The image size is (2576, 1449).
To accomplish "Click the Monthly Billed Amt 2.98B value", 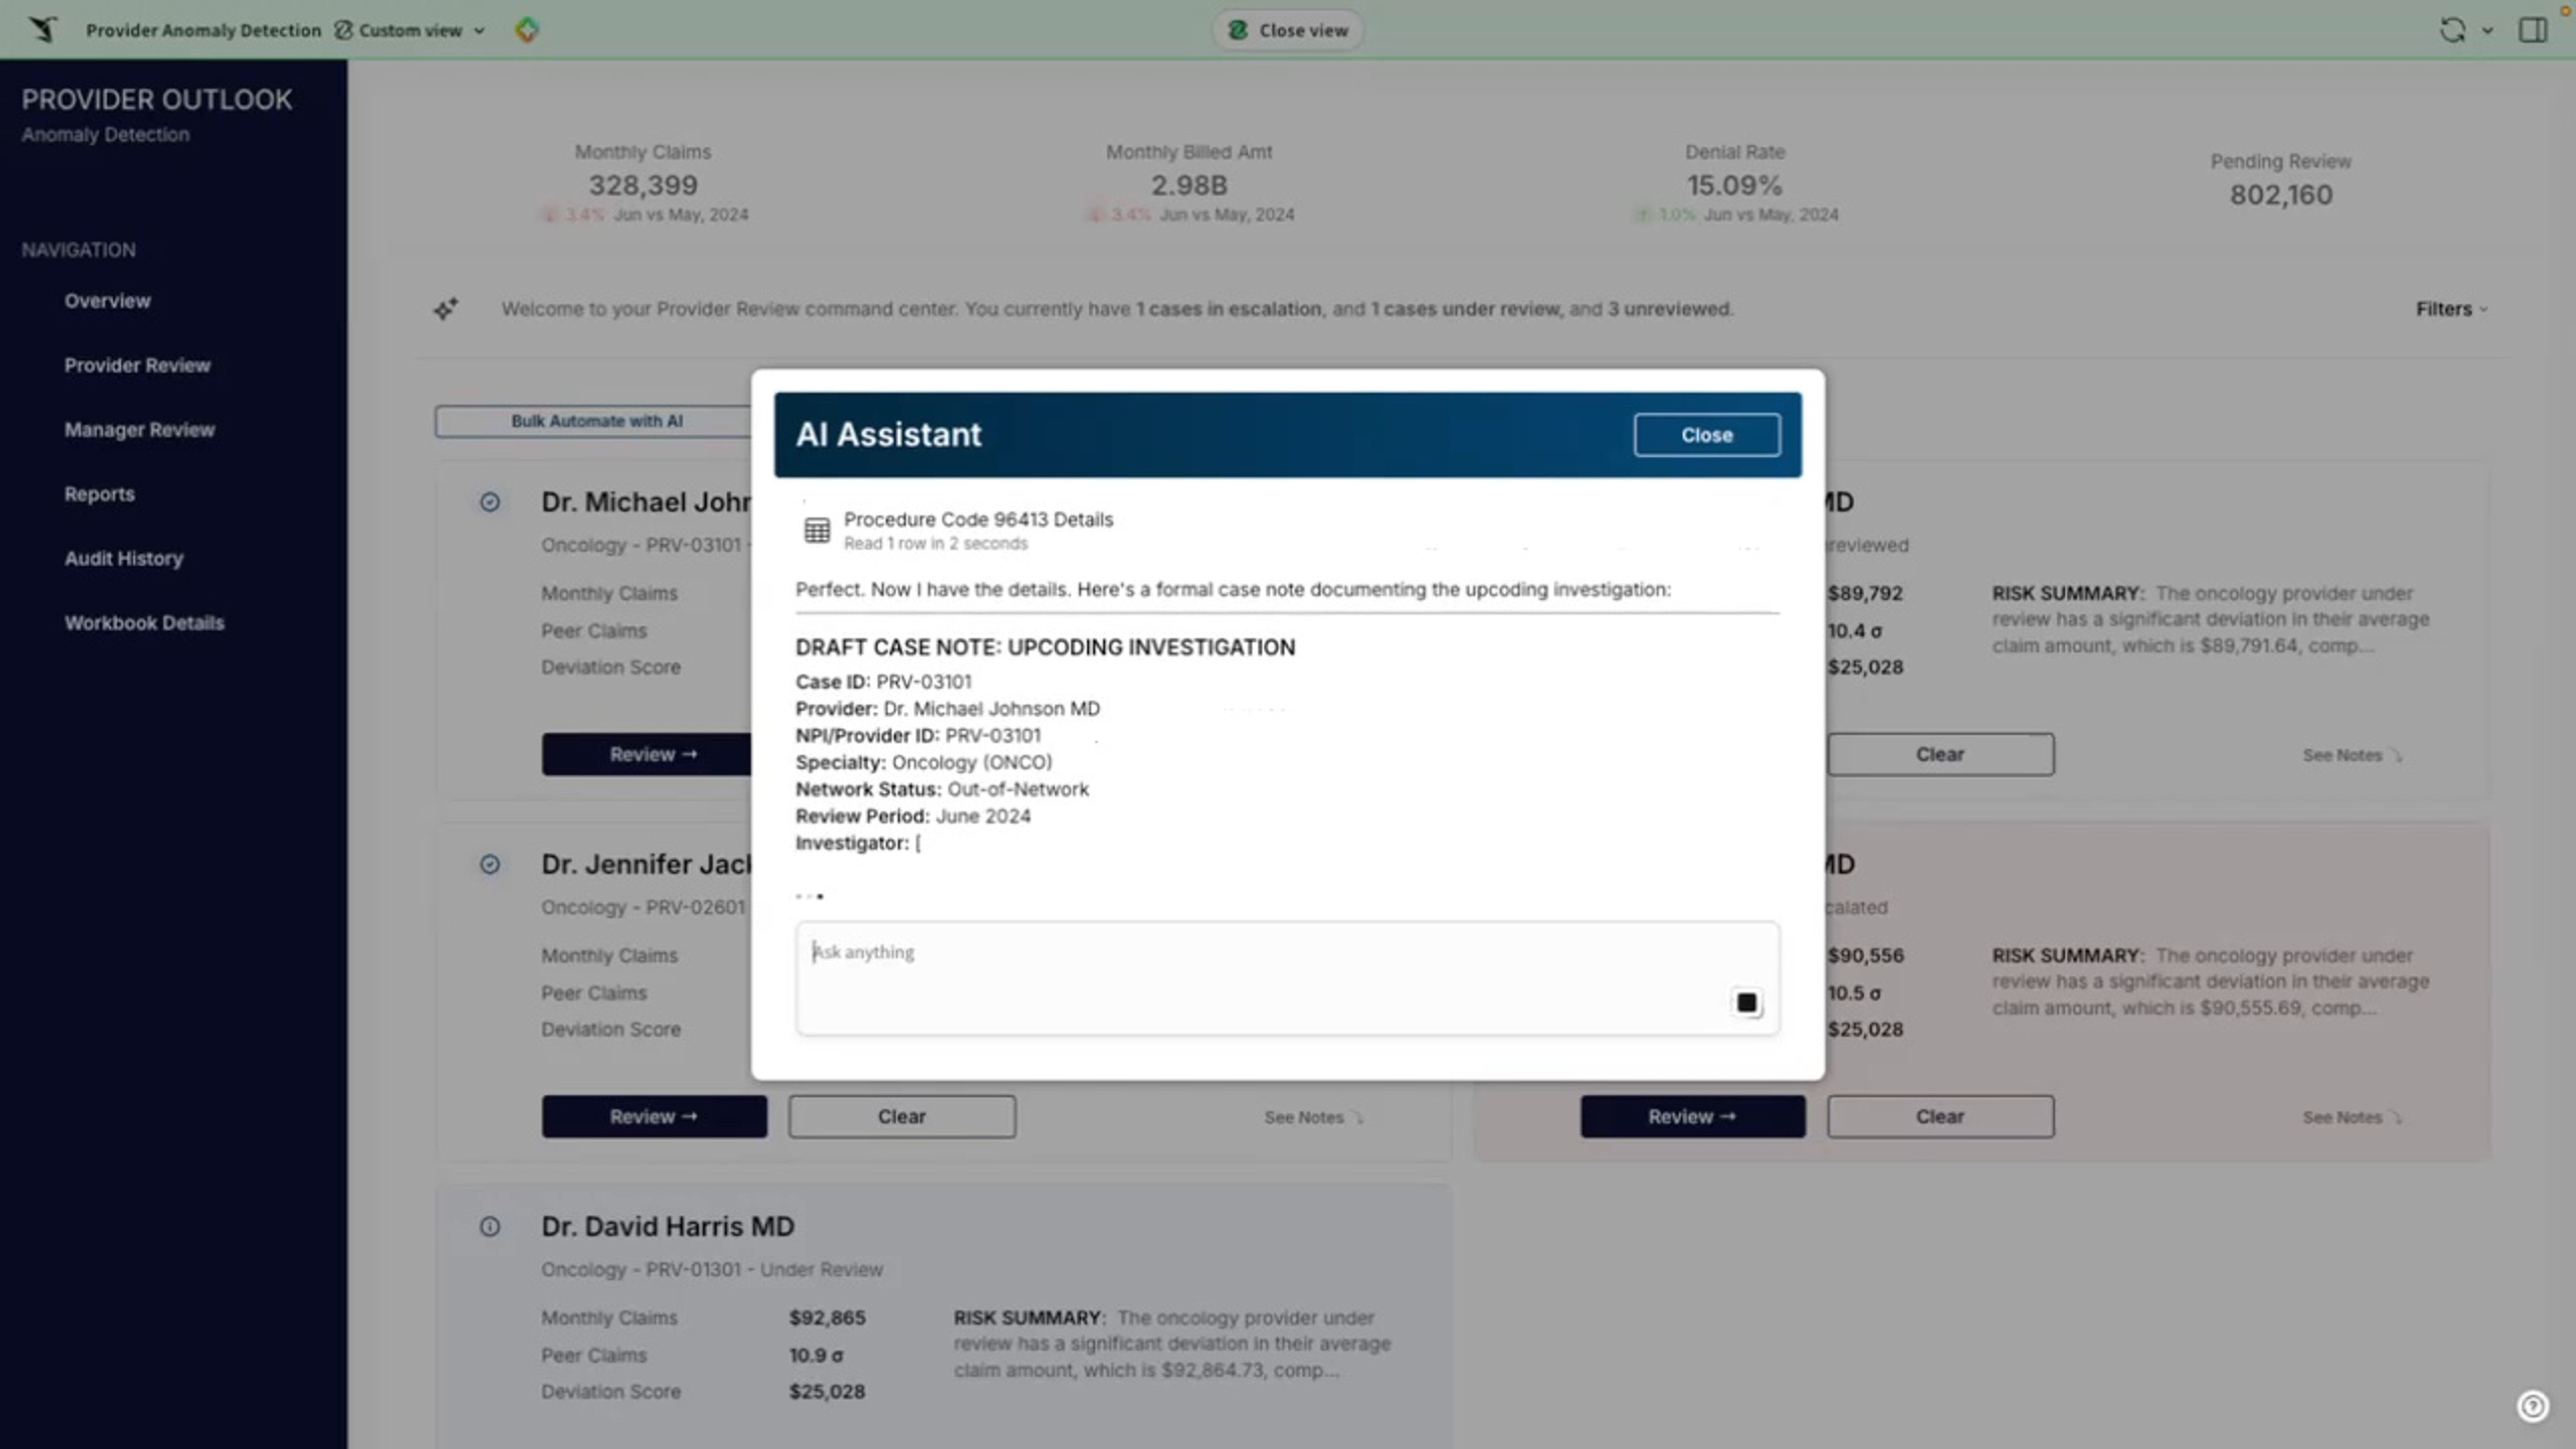I will point(1188,186).
